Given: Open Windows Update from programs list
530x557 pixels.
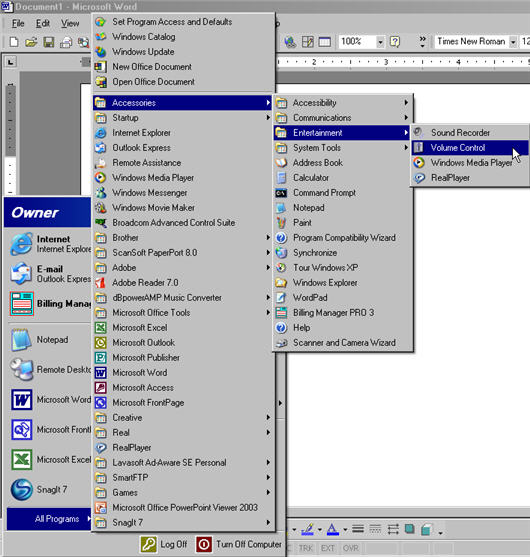Looking at the screenshot, I should pos(183,52).
